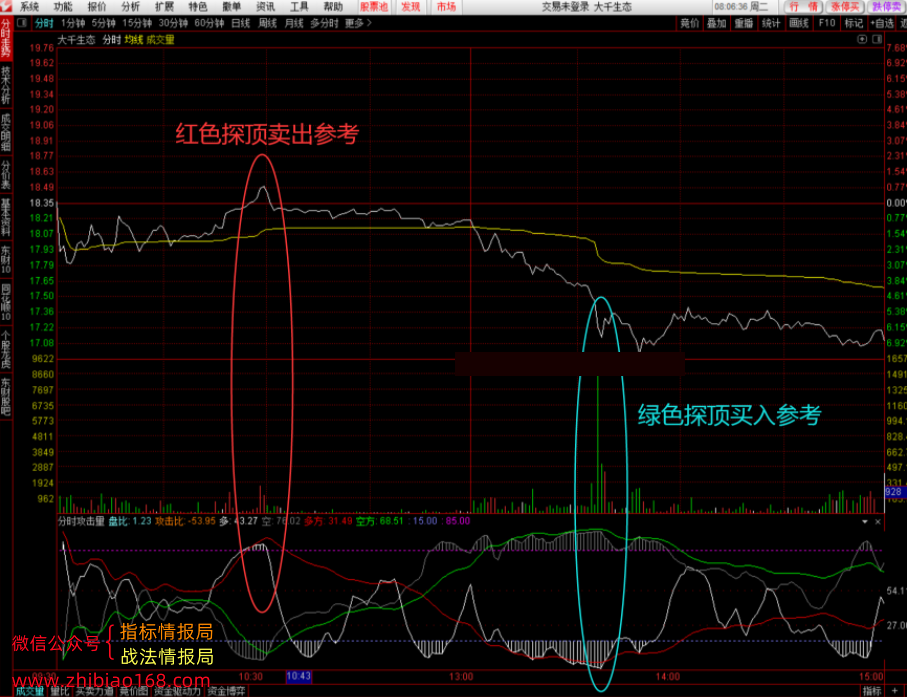Click the 股票池 button

[374, 7]
